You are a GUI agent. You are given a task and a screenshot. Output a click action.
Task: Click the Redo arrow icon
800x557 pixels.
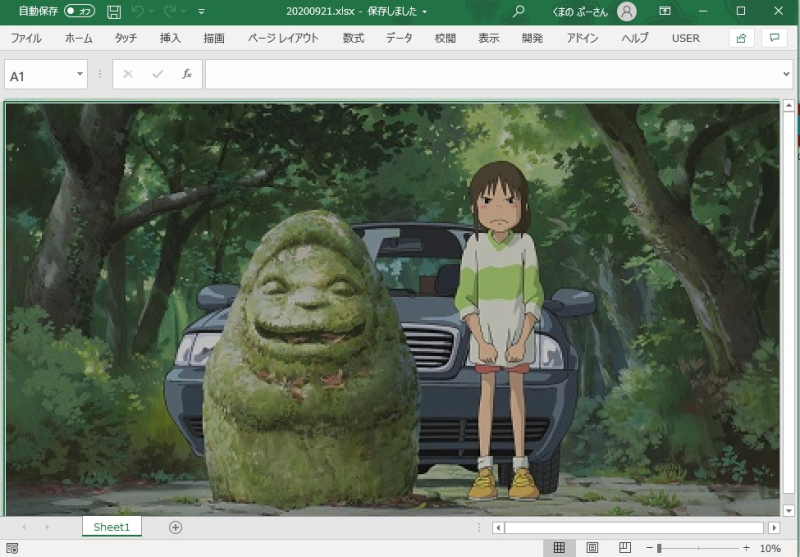(x=170, y=11)
